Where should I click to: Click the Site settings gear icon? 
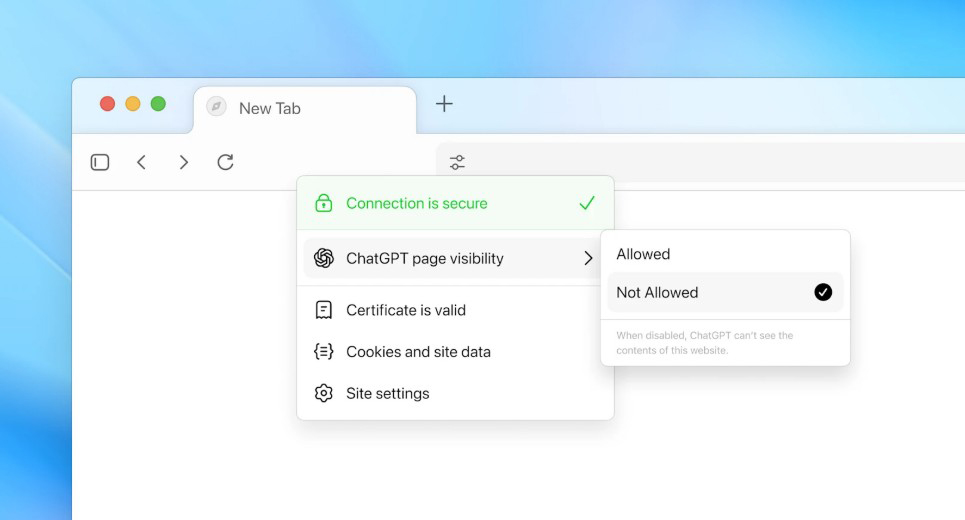click(323, 393)
